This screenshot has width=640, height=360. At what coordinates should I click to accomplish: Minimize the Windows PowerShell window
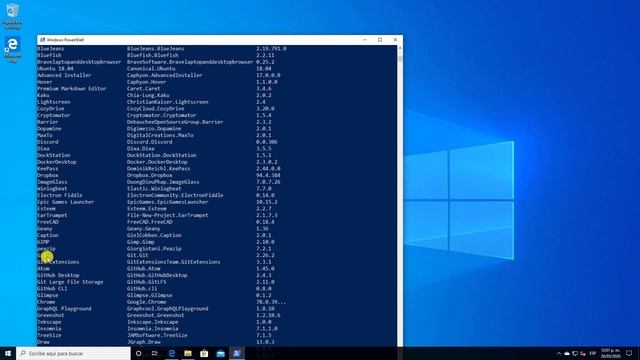click(x=365, y=40)
